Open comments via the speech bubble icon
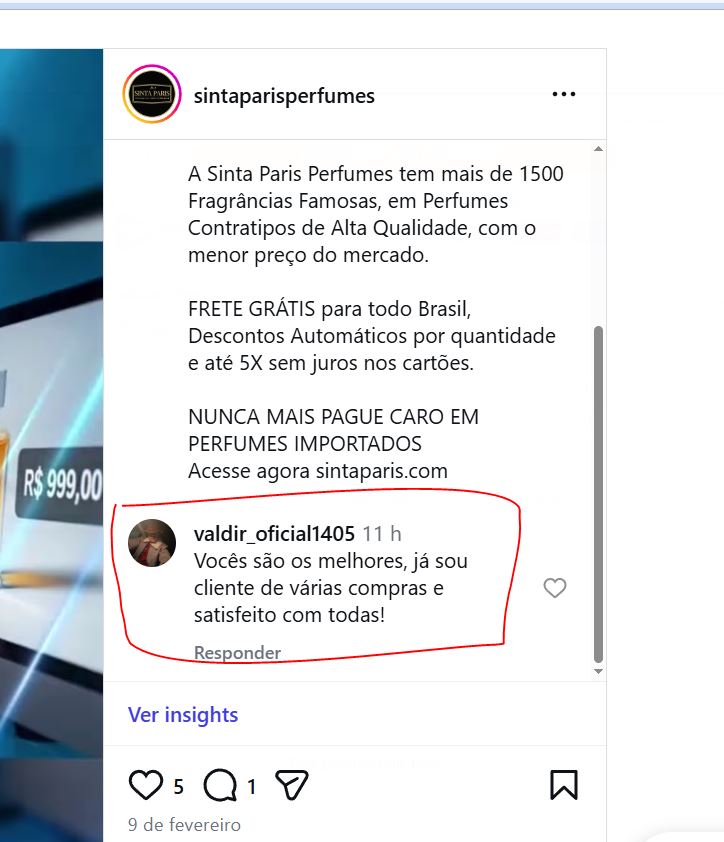Viewport: 724px width, 842px height. tap(220, 786)
